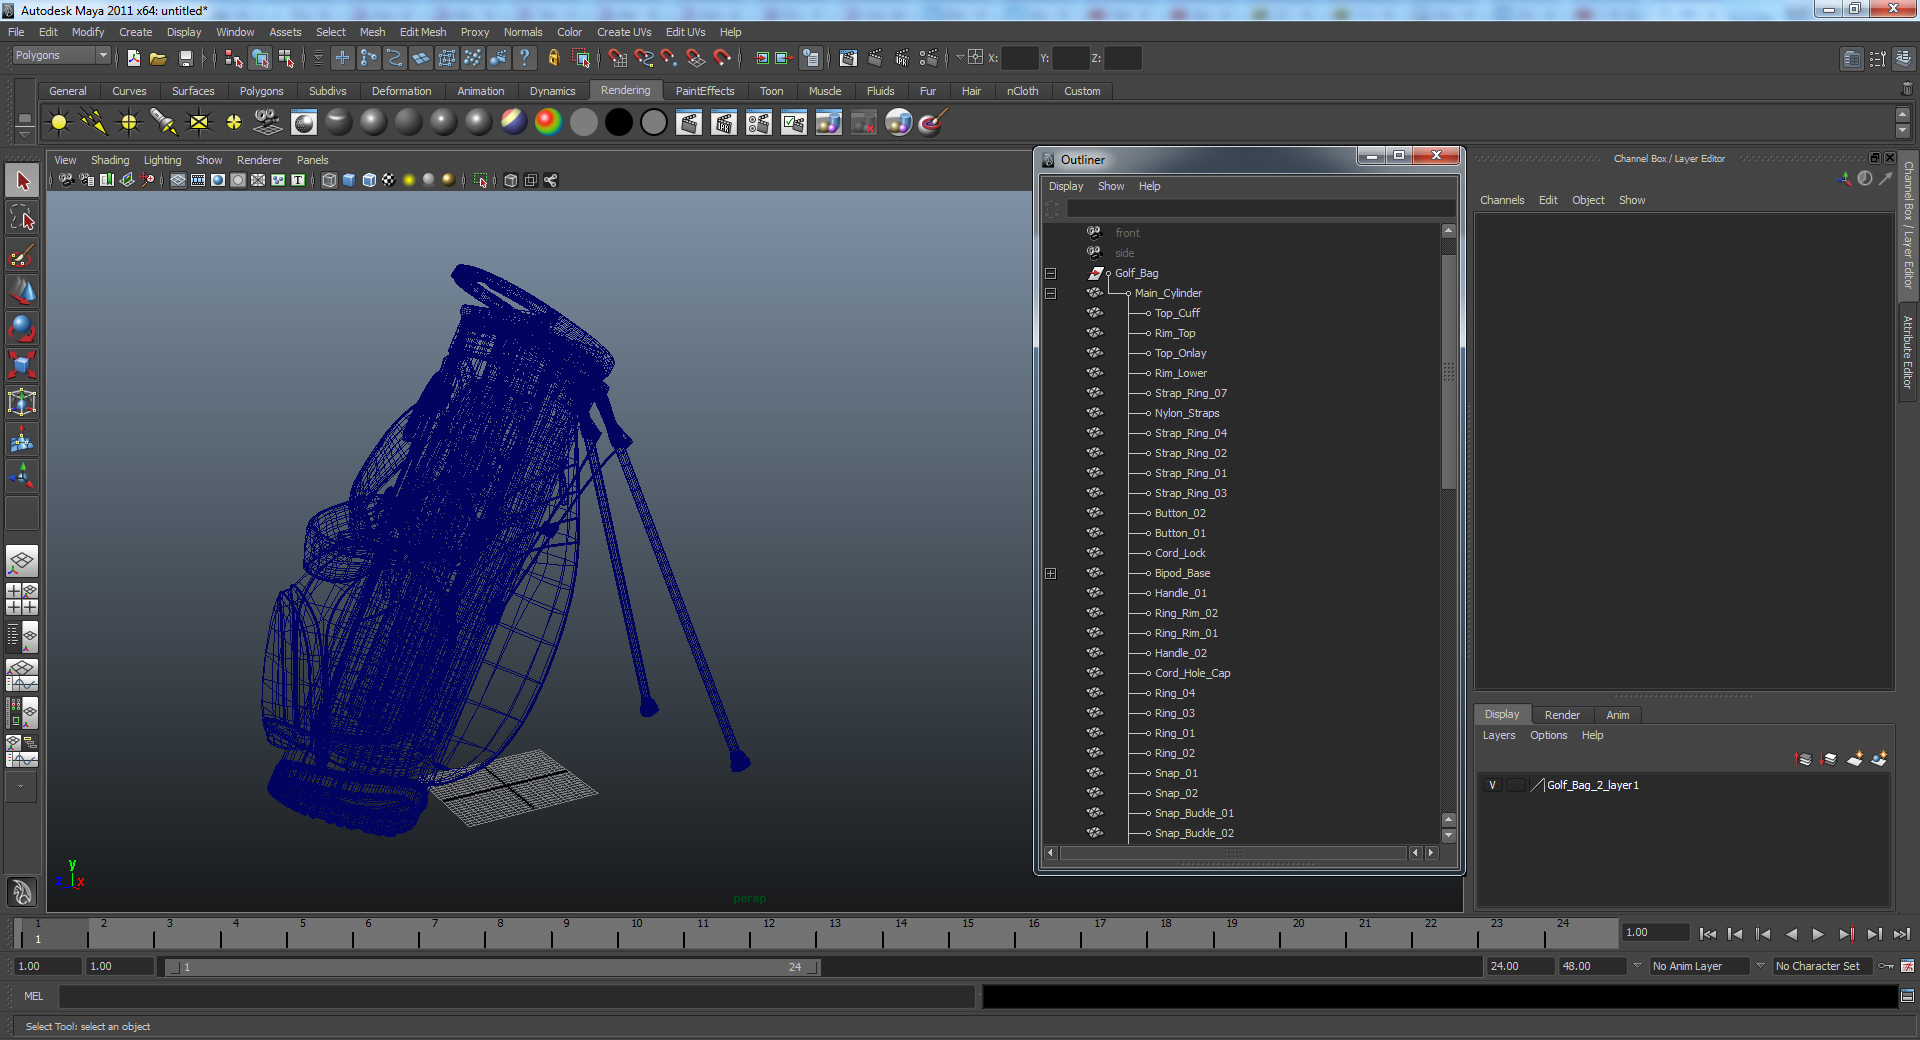Toggle the lock selection padlock icon
This screenshot has width=1920, height=1040.
click(x=553, y=58)
